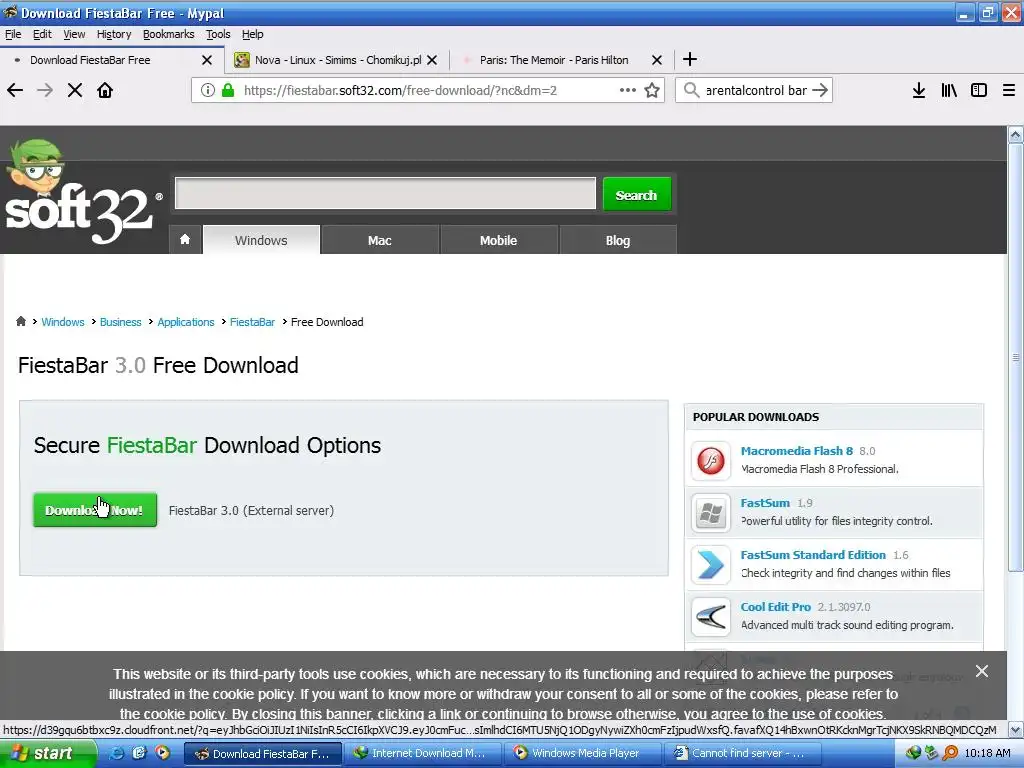Stop page loading with the X button

(75, 90)
